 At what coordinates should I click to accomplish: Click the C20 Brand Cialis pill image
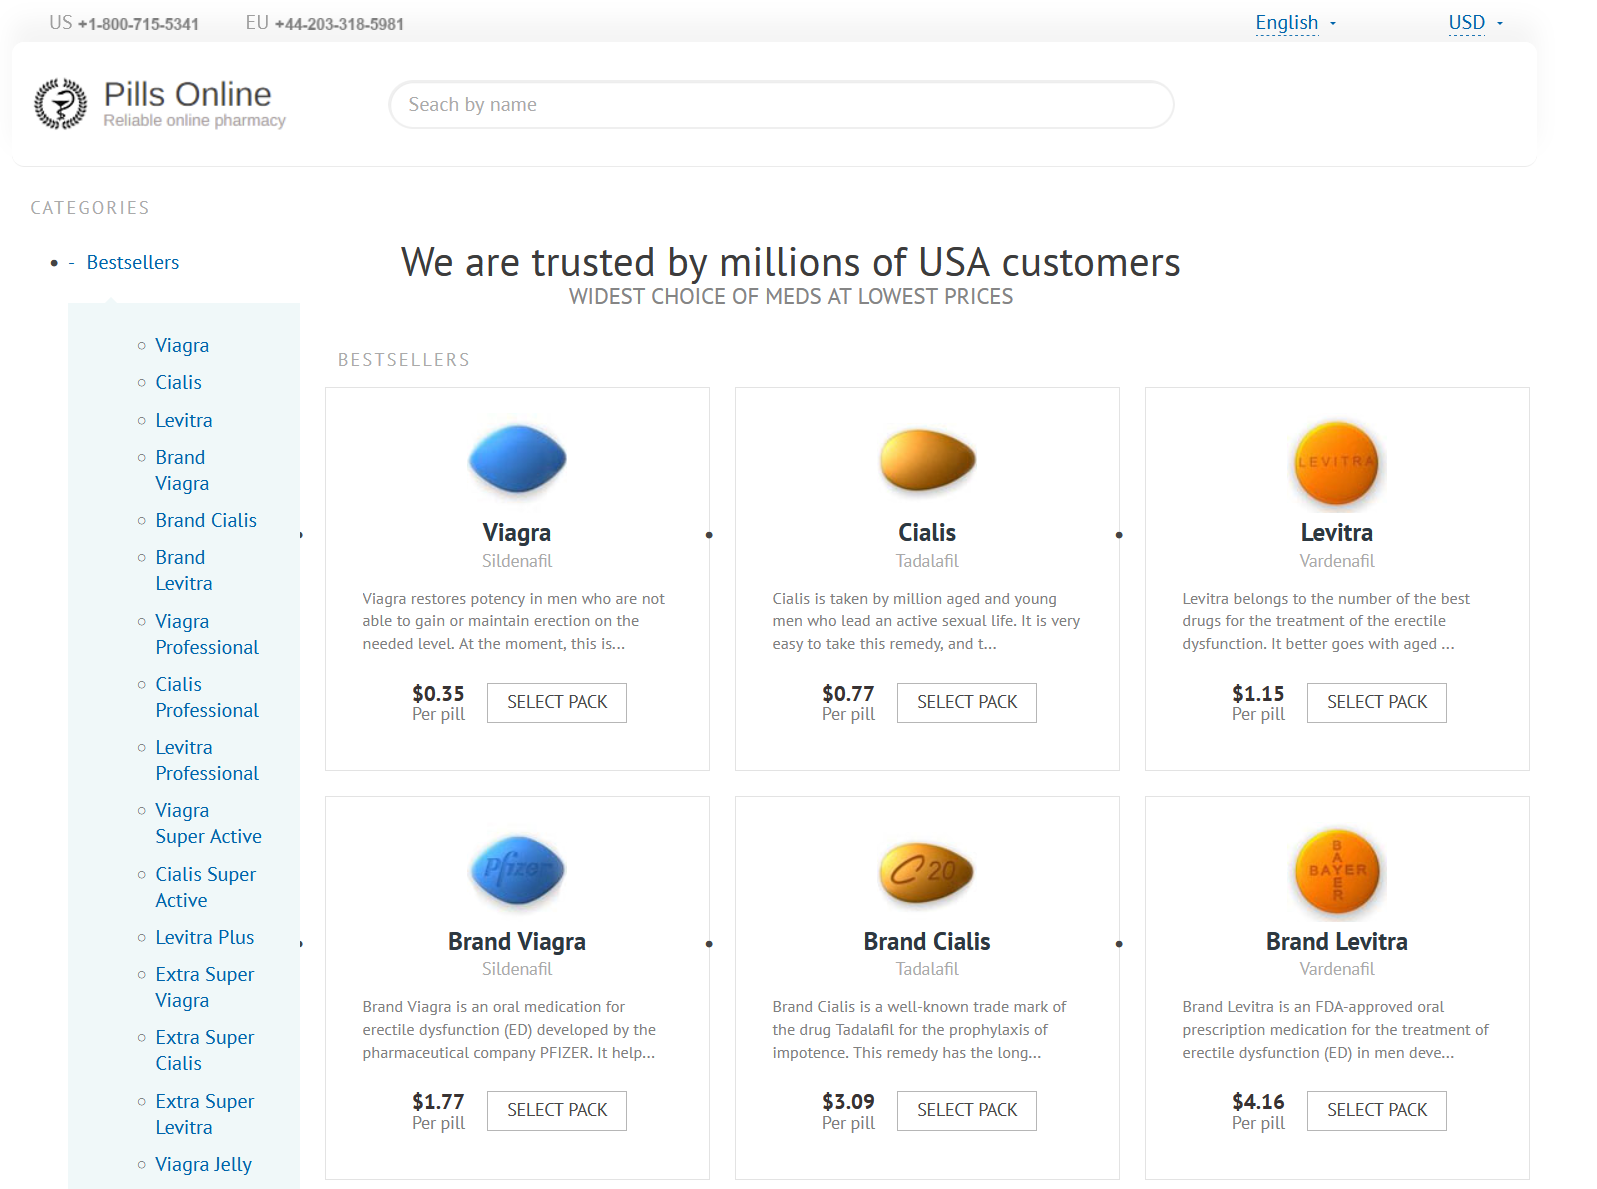[x=927, y=871]
